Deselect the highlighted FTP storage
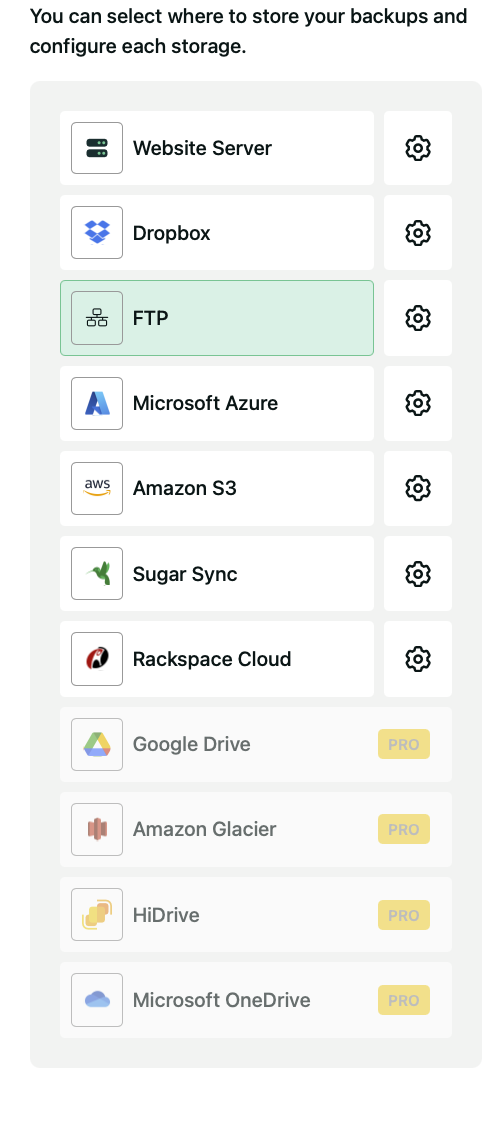 click(x=217, y=318)
